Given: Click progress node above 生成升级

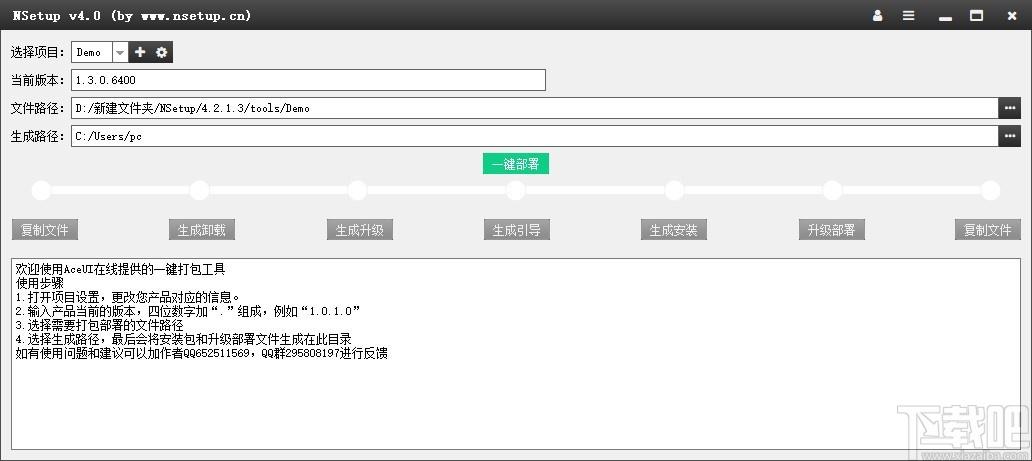Looking at the screenshot, I should click(x=357, y=191).
